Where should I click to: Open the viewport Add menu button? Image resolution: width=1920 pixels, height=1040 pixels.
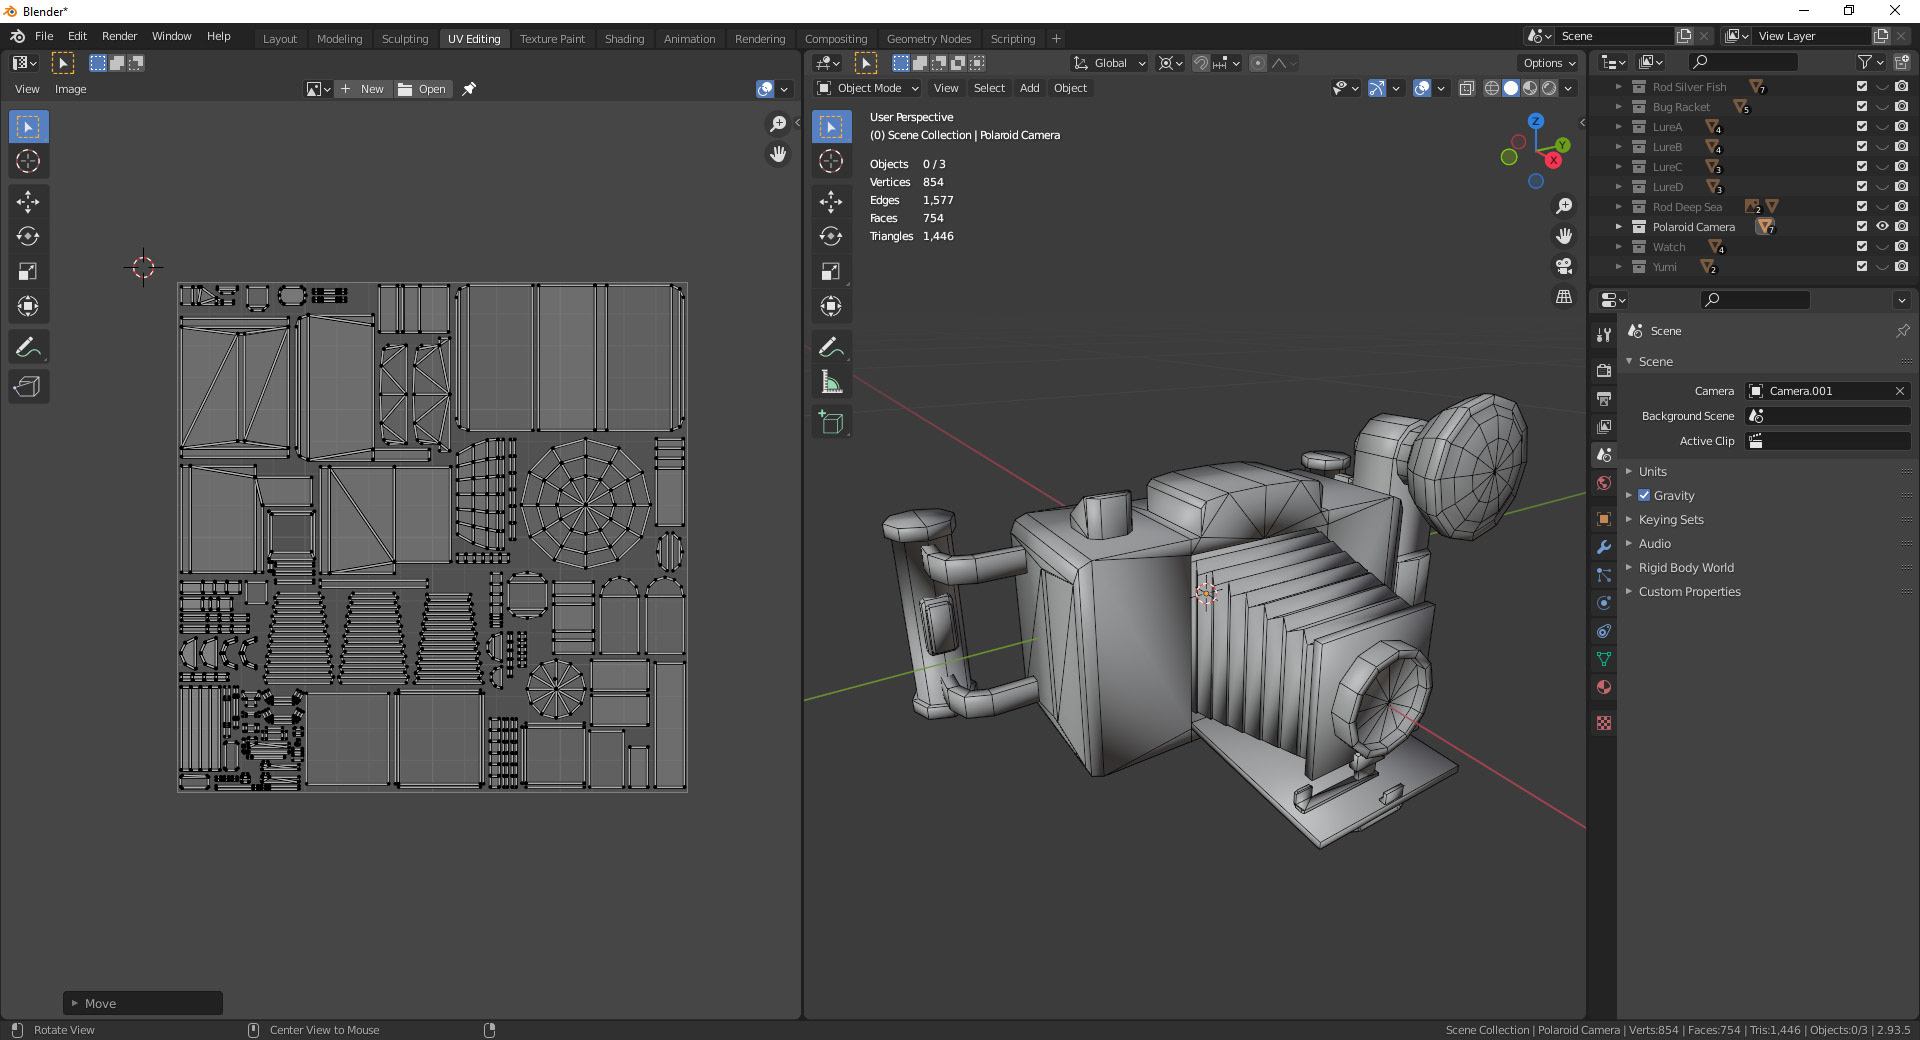pos(1029,88)
